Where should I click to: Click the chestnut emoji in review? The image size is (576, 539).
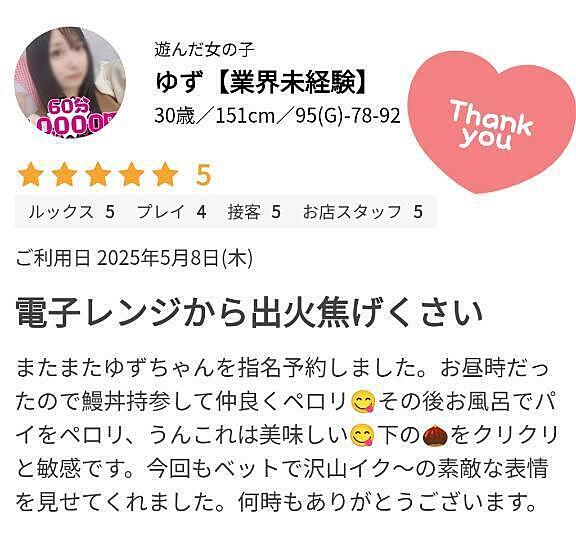point(435,436)
